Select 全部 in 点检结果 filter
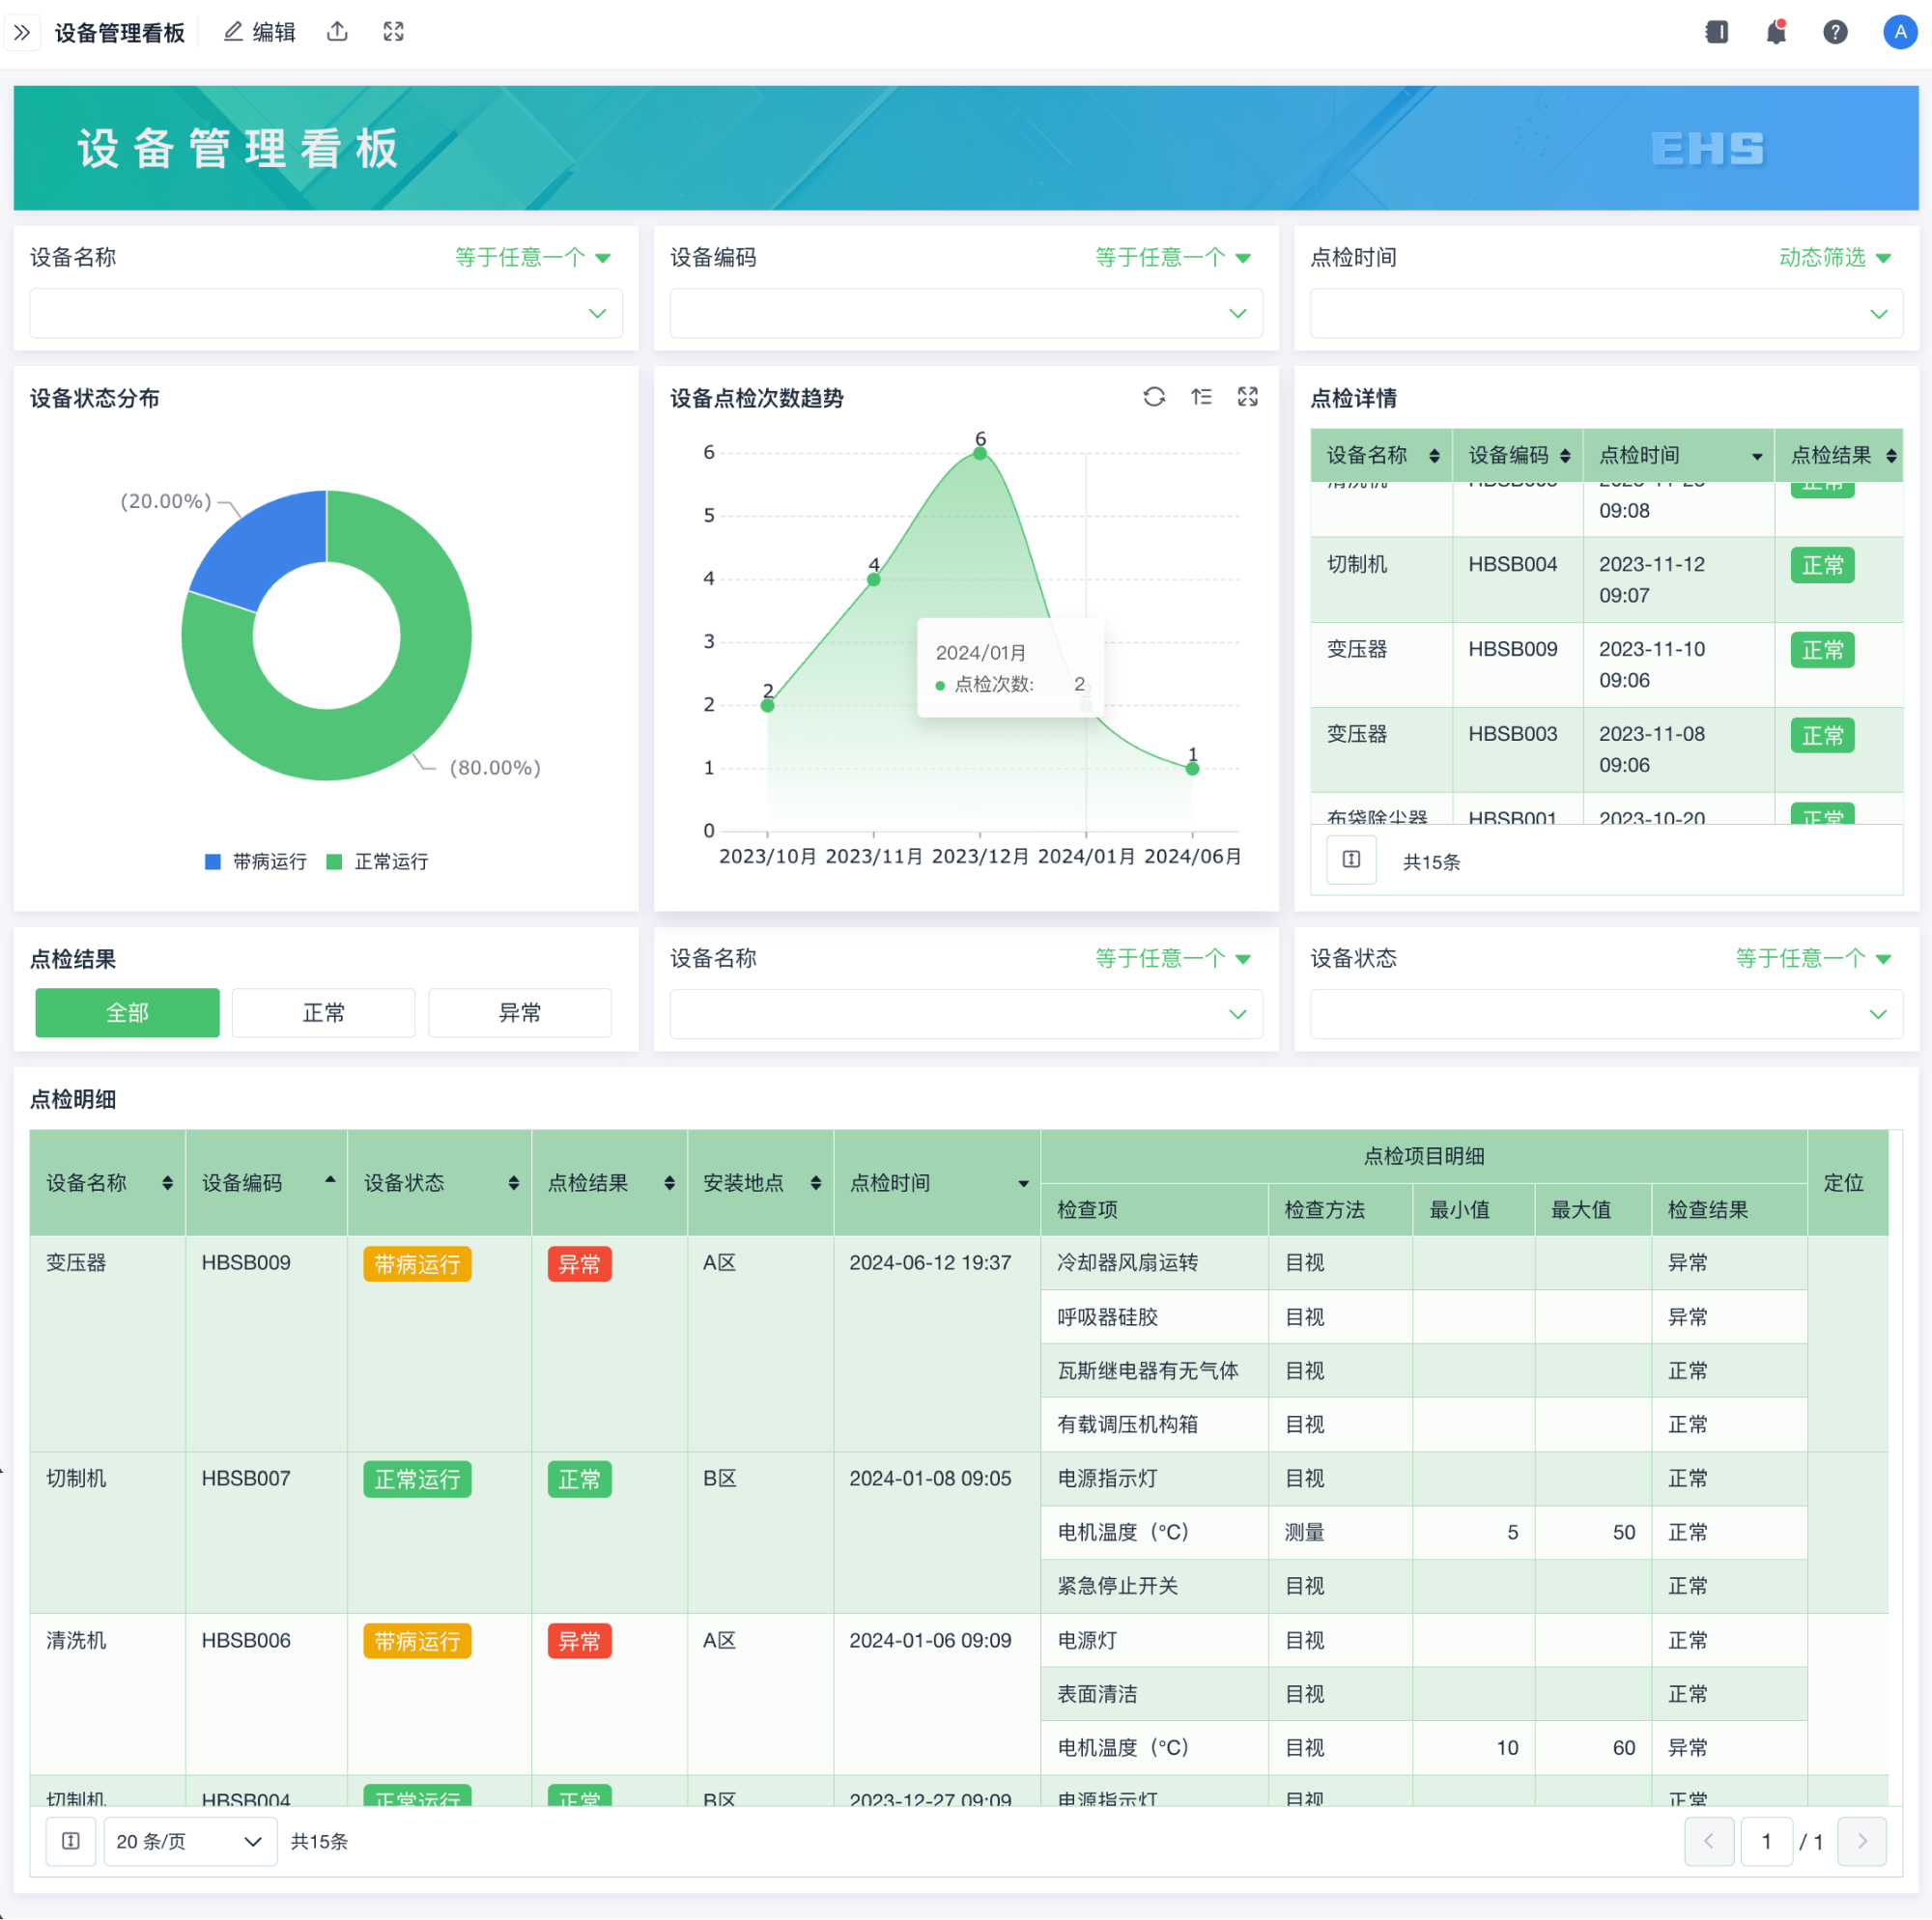This screenshot has width=1932, height=1920. 127,1013
